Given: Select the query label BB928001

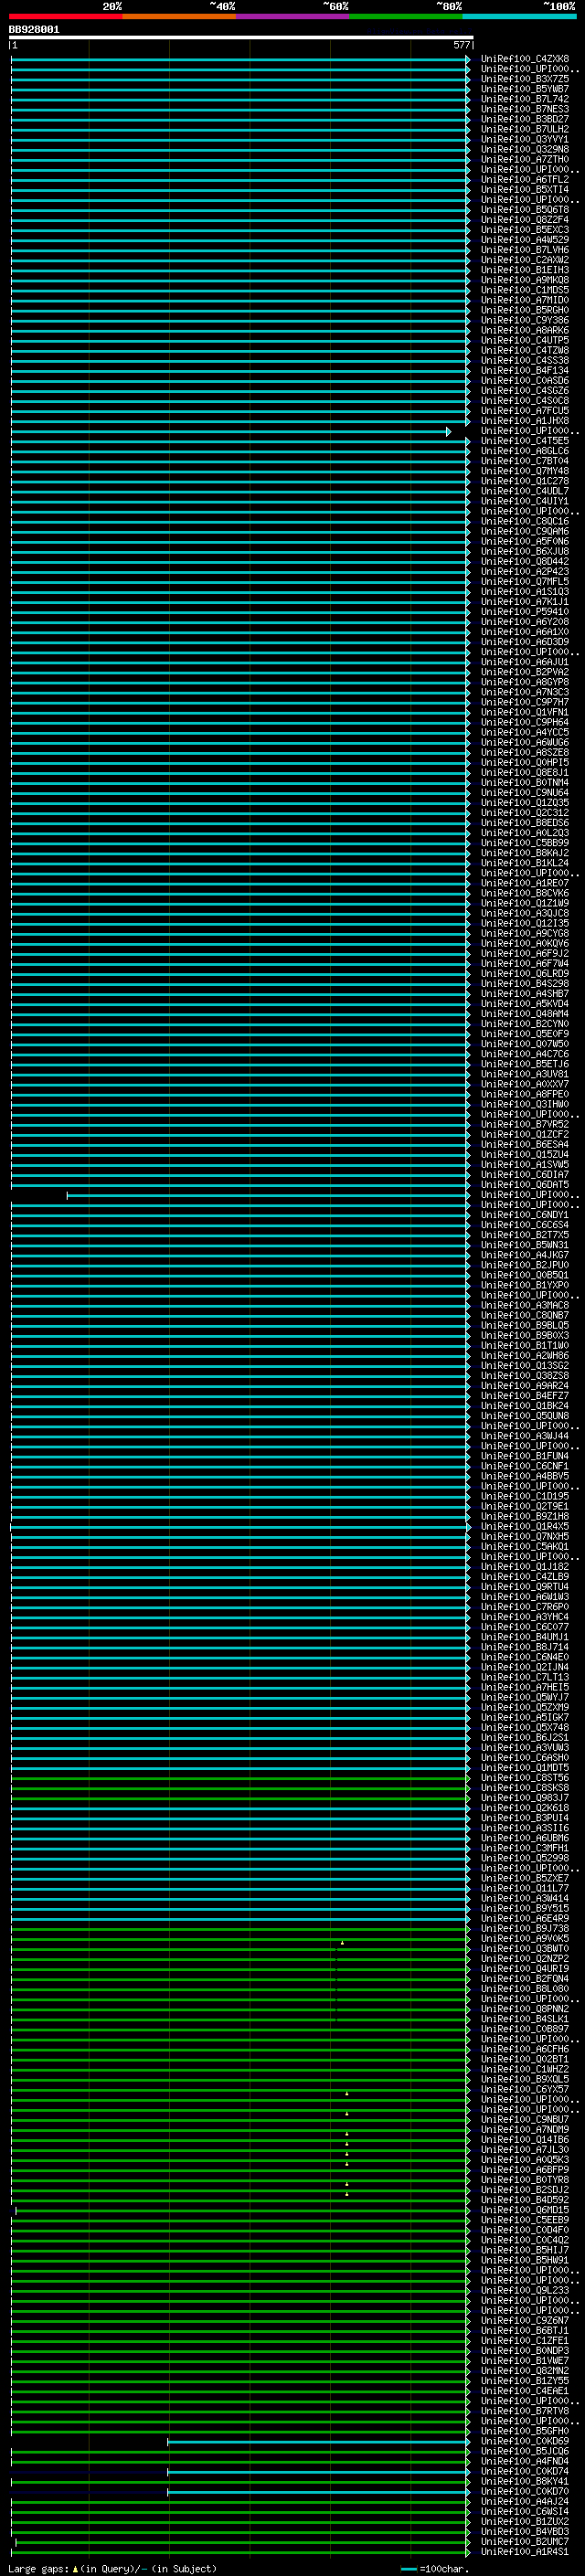Looking at the screenshot, I should pos(34,30).
